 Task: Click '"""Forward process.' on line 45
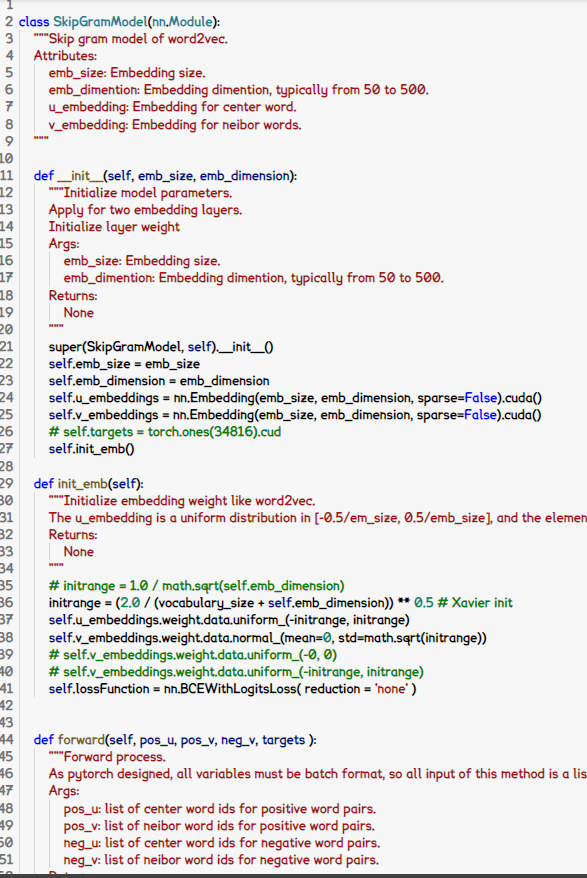(107, 756)
